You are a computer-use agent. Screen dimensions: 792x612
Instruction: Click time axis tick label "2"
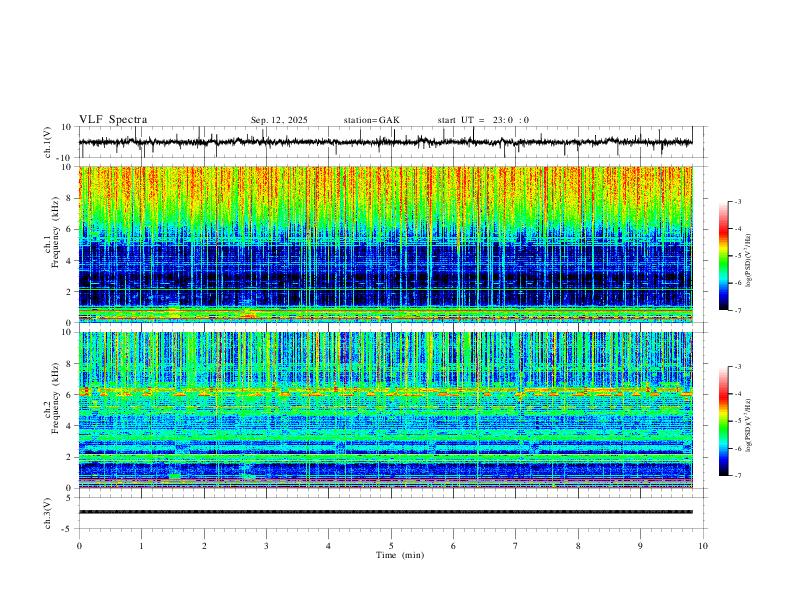click(204, 546)
